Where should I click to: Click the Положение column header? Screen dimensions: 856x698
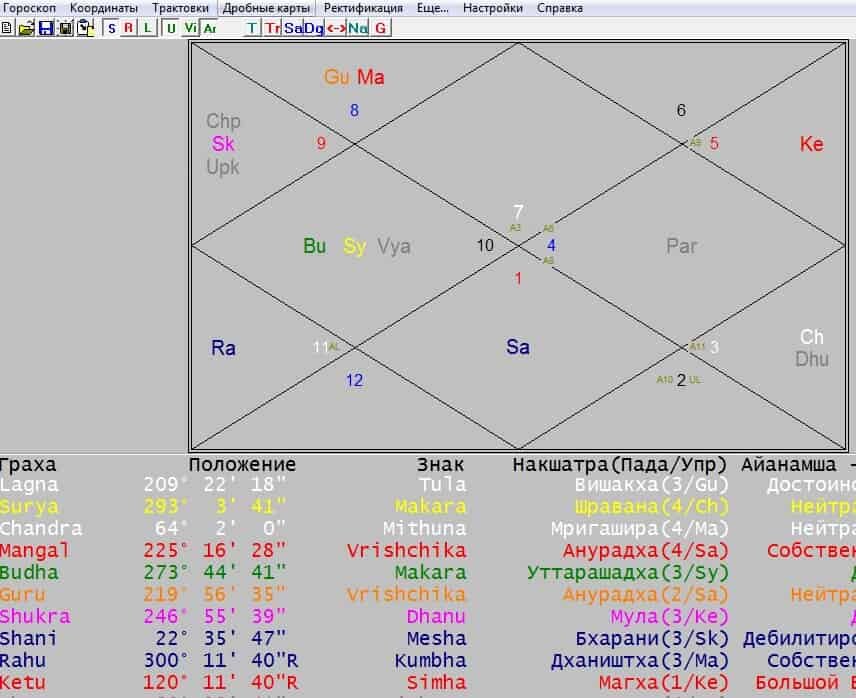tap(242, 464)
